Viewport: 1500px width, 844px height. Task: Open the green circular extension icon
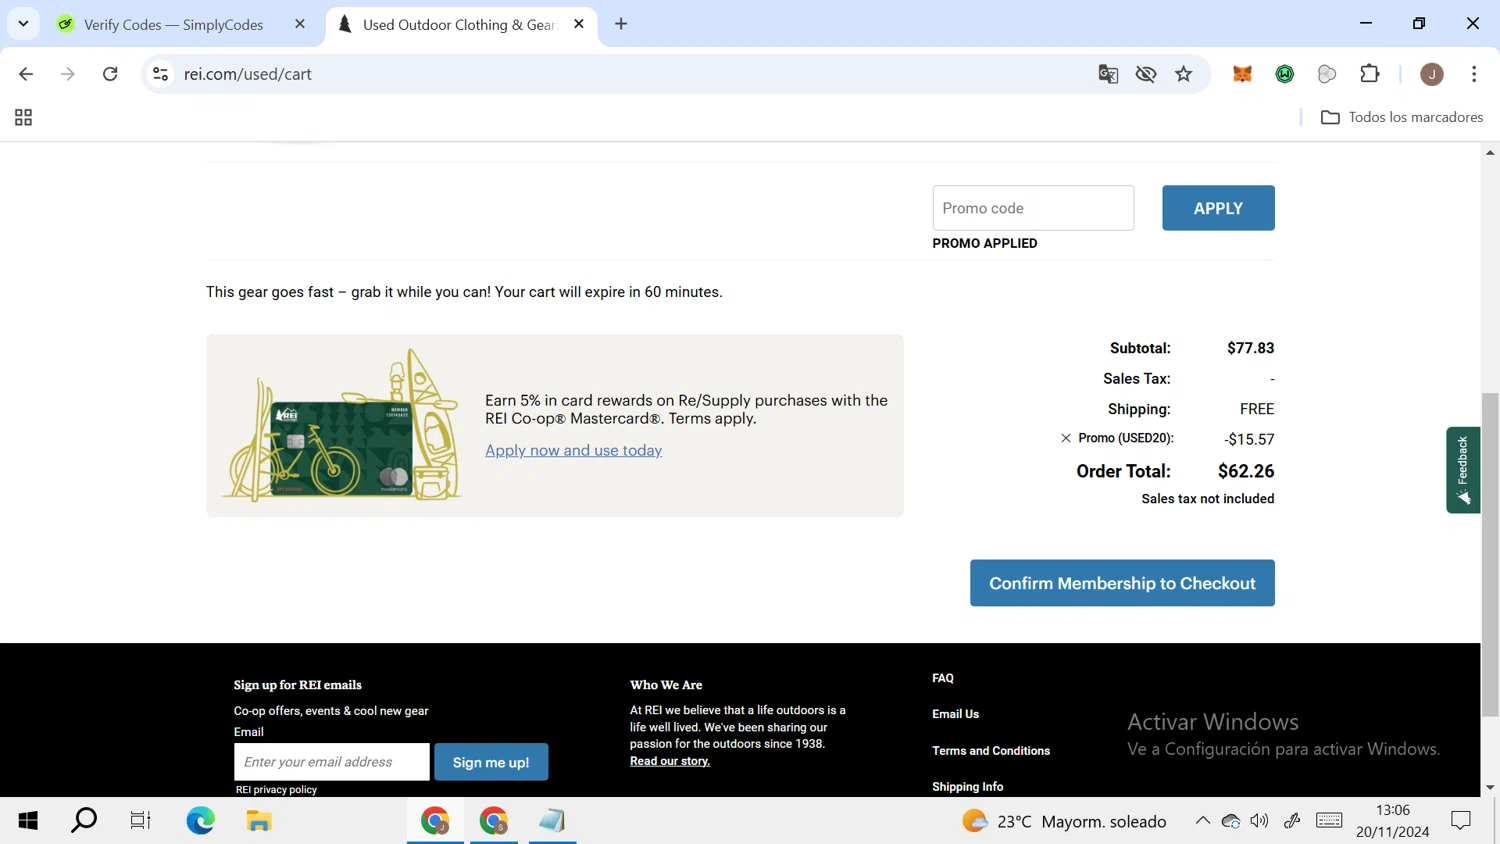tap(1285, 74)
